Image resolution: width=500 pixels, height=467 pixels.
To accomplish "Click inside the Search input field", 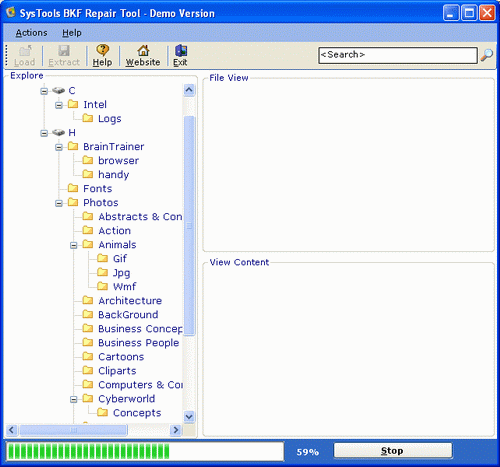I will pyautogui.click(x=398, y=55).
